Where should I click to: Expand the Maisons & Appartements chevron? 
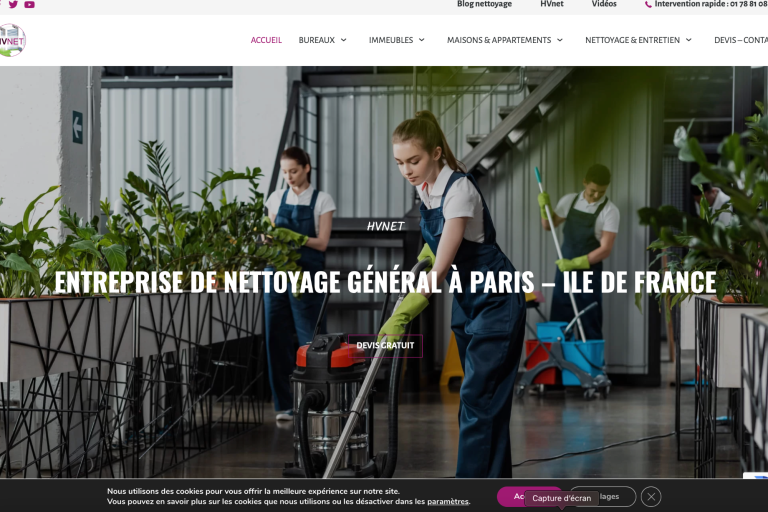pos(559,40)
